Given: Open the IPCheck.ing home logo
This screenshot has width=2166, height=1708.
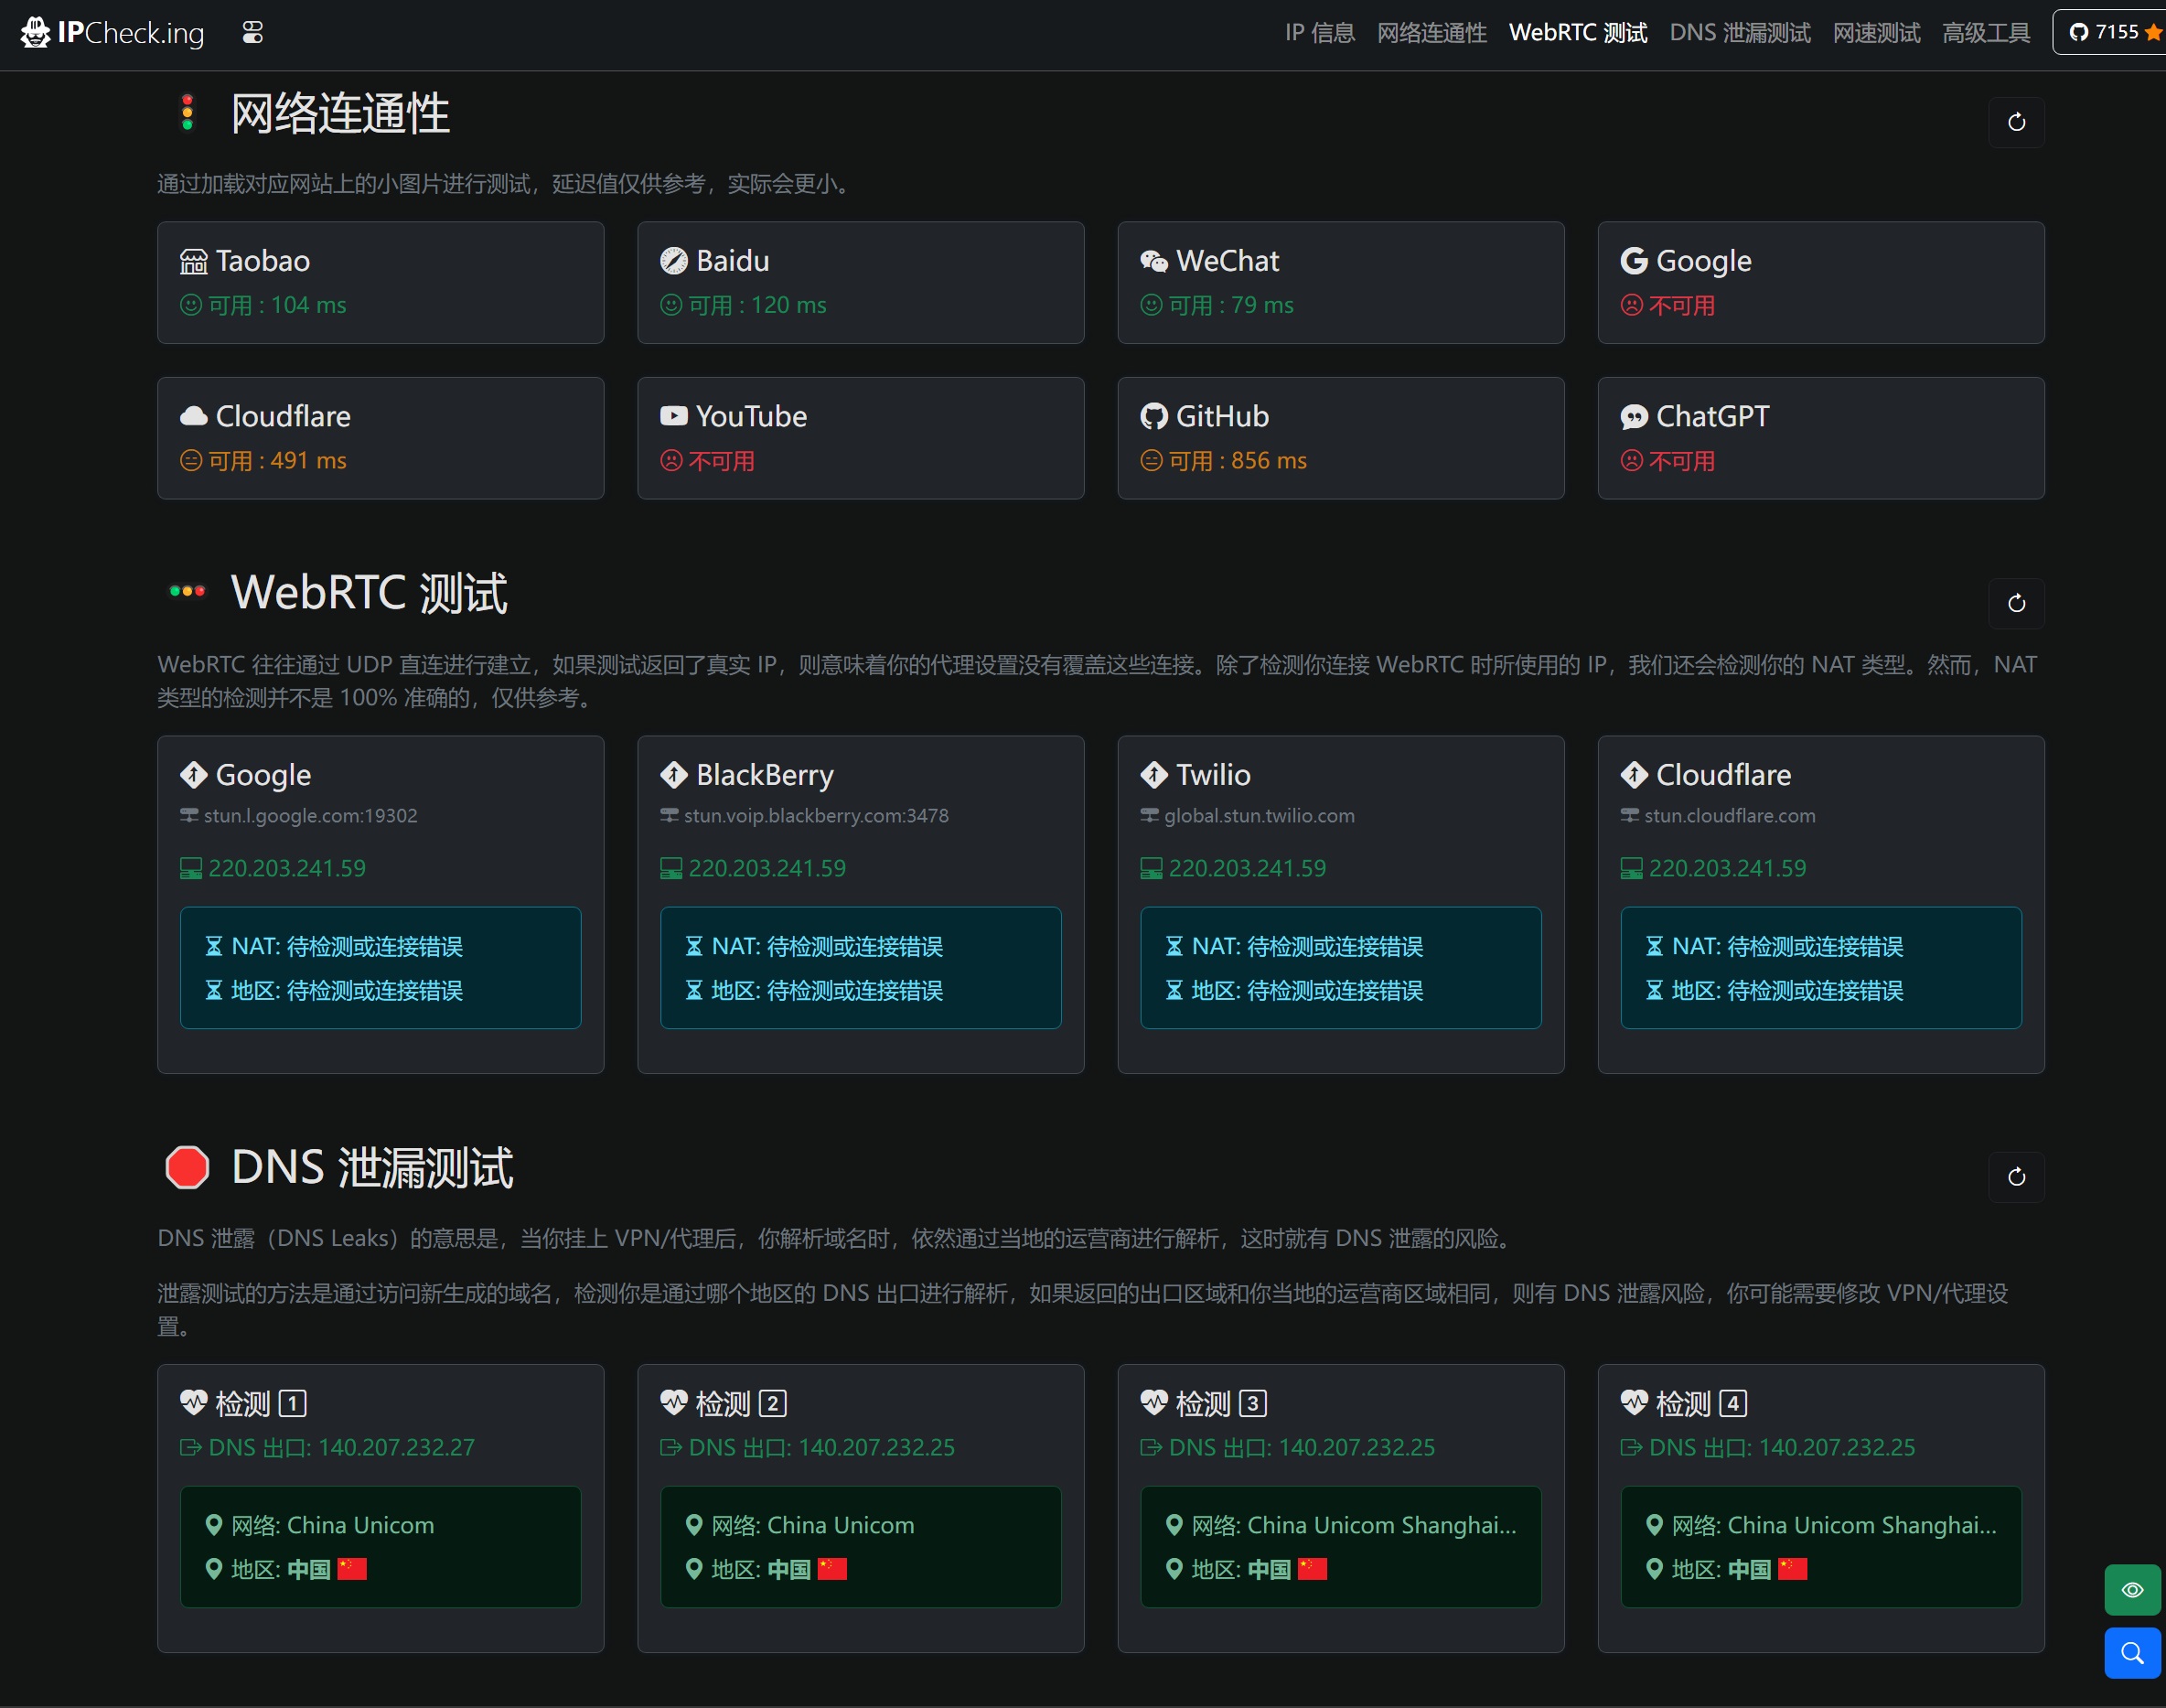Looking at the screenshot, I should (x=112, y=33).
